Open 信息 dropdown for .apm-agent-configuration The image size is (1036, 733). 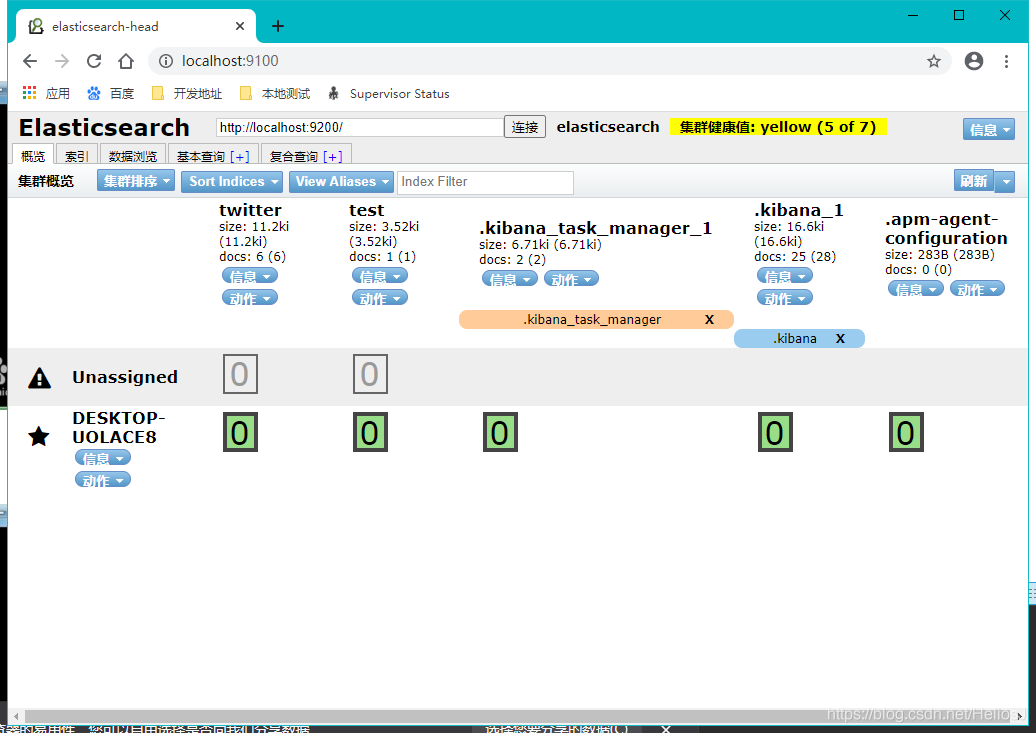pos(916,289)
